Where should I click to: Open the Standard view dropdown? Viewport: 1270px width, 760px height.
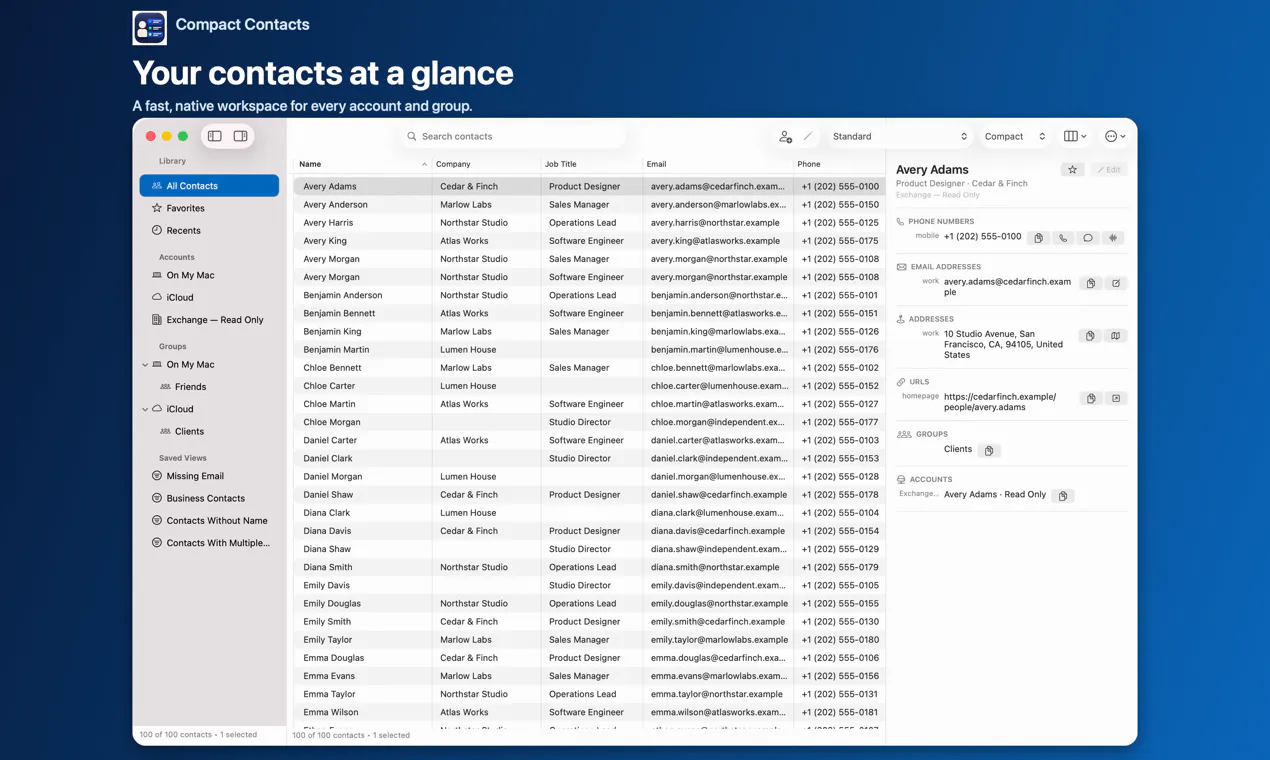(x=899, y=136)
